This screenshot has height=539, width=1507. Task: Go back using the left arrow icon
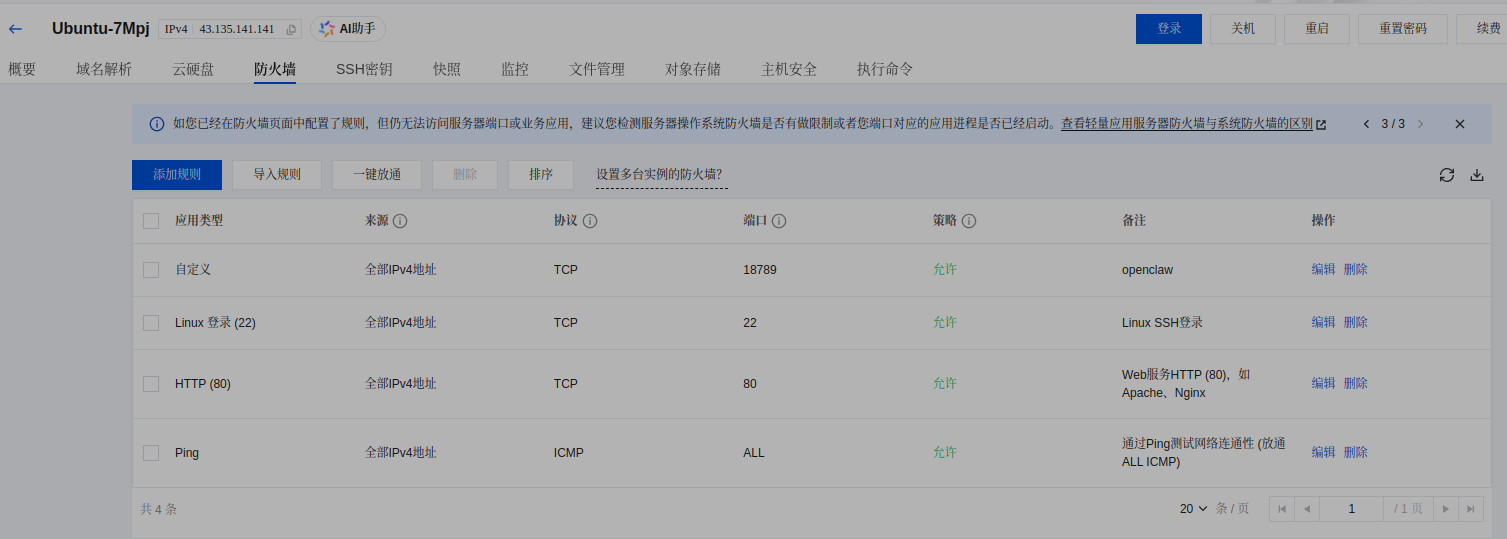click(x=15, y=29)
